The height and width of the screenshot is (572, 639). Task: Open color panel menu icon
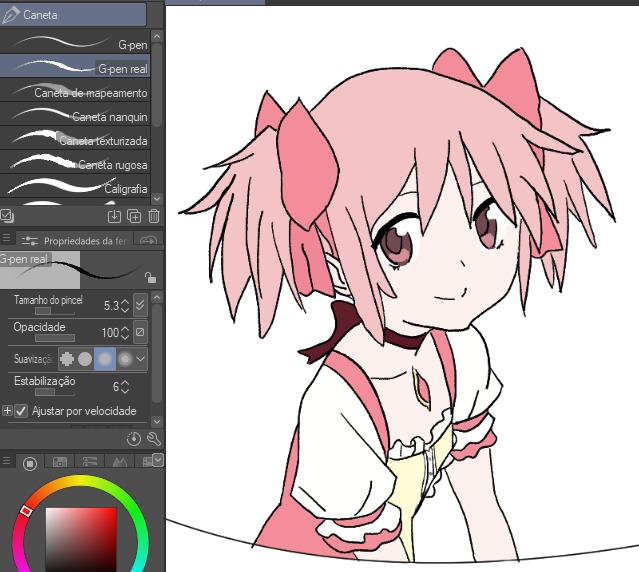pyautogui.click(x=6, y=460)
